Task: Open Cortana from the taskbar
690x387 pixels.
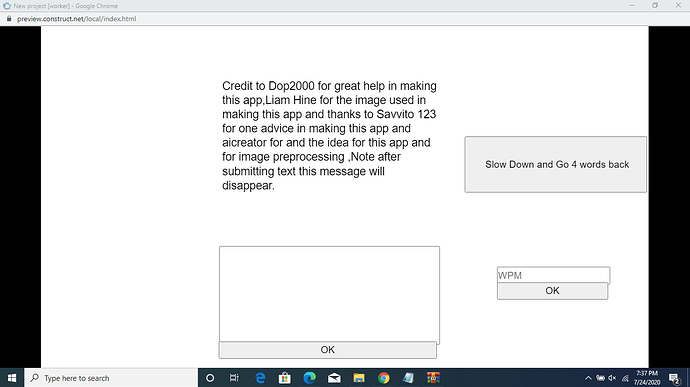Action: click(x=210, y=378)
